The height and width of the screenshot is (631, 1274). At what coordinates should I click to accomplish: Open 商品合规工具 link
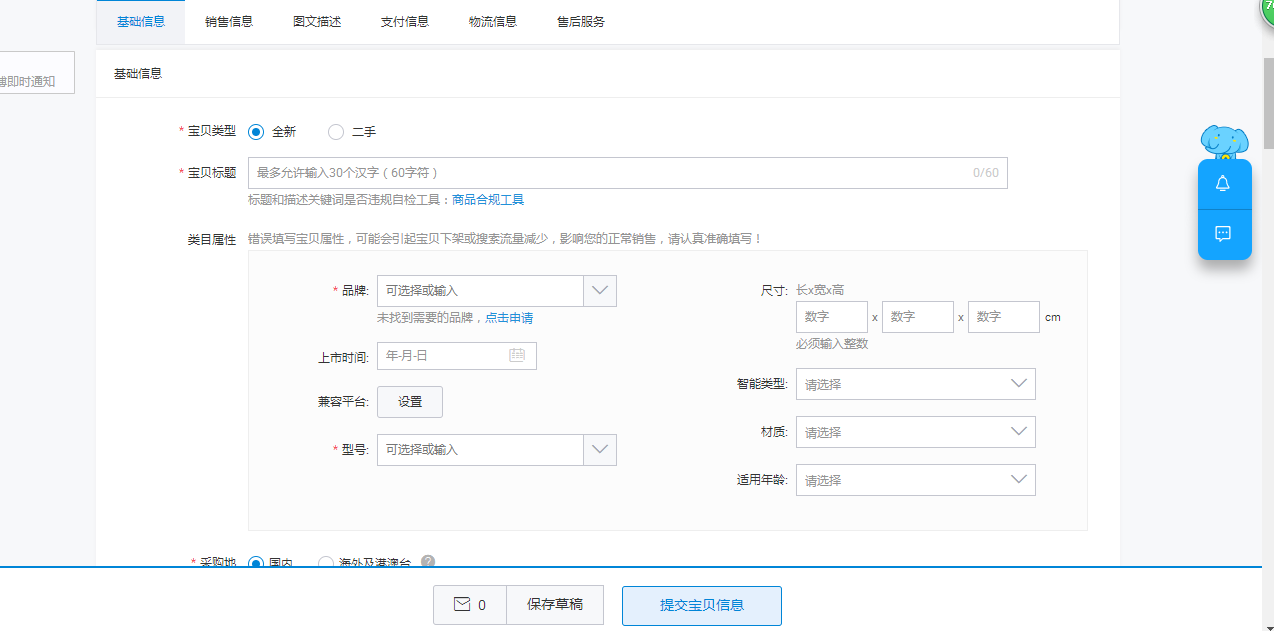point(488,200)
